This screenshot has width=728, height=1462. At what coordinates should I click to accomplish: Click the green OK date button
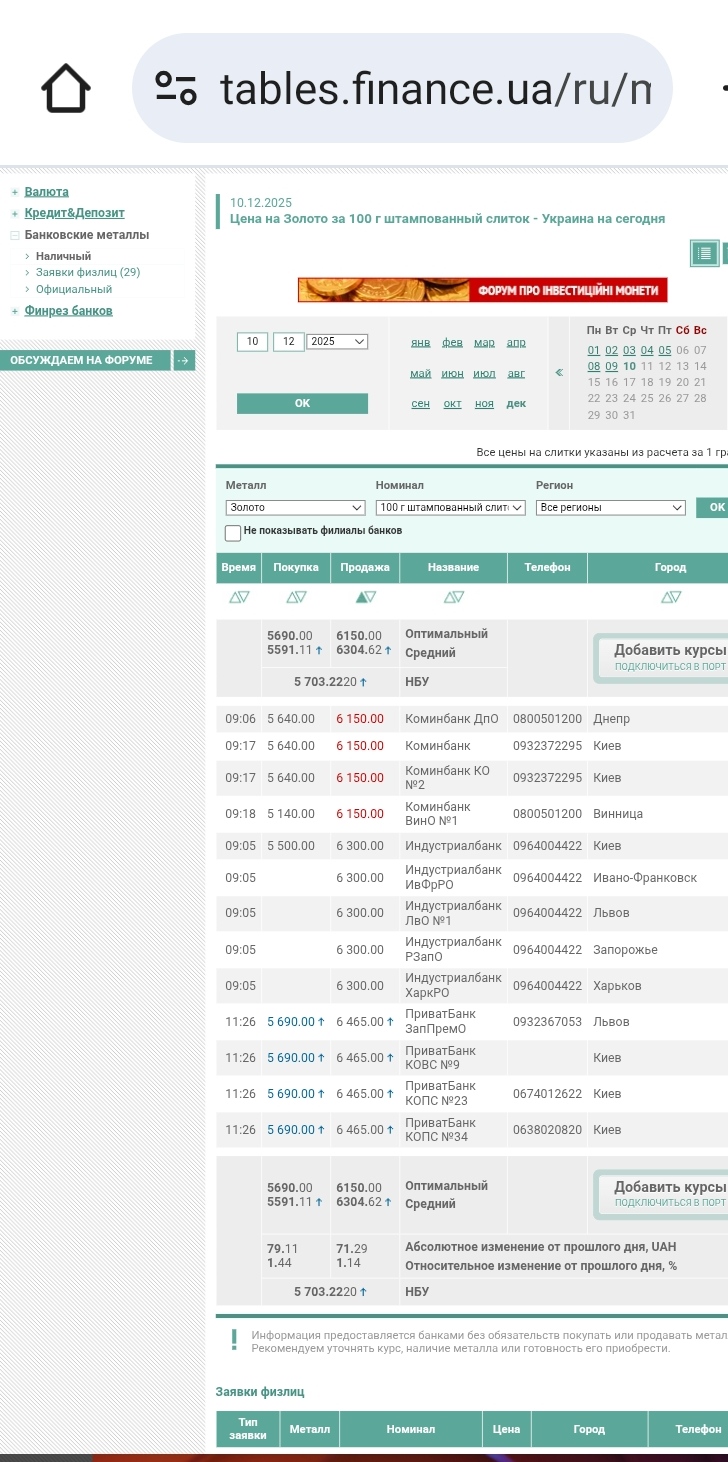tap(302, 403)
